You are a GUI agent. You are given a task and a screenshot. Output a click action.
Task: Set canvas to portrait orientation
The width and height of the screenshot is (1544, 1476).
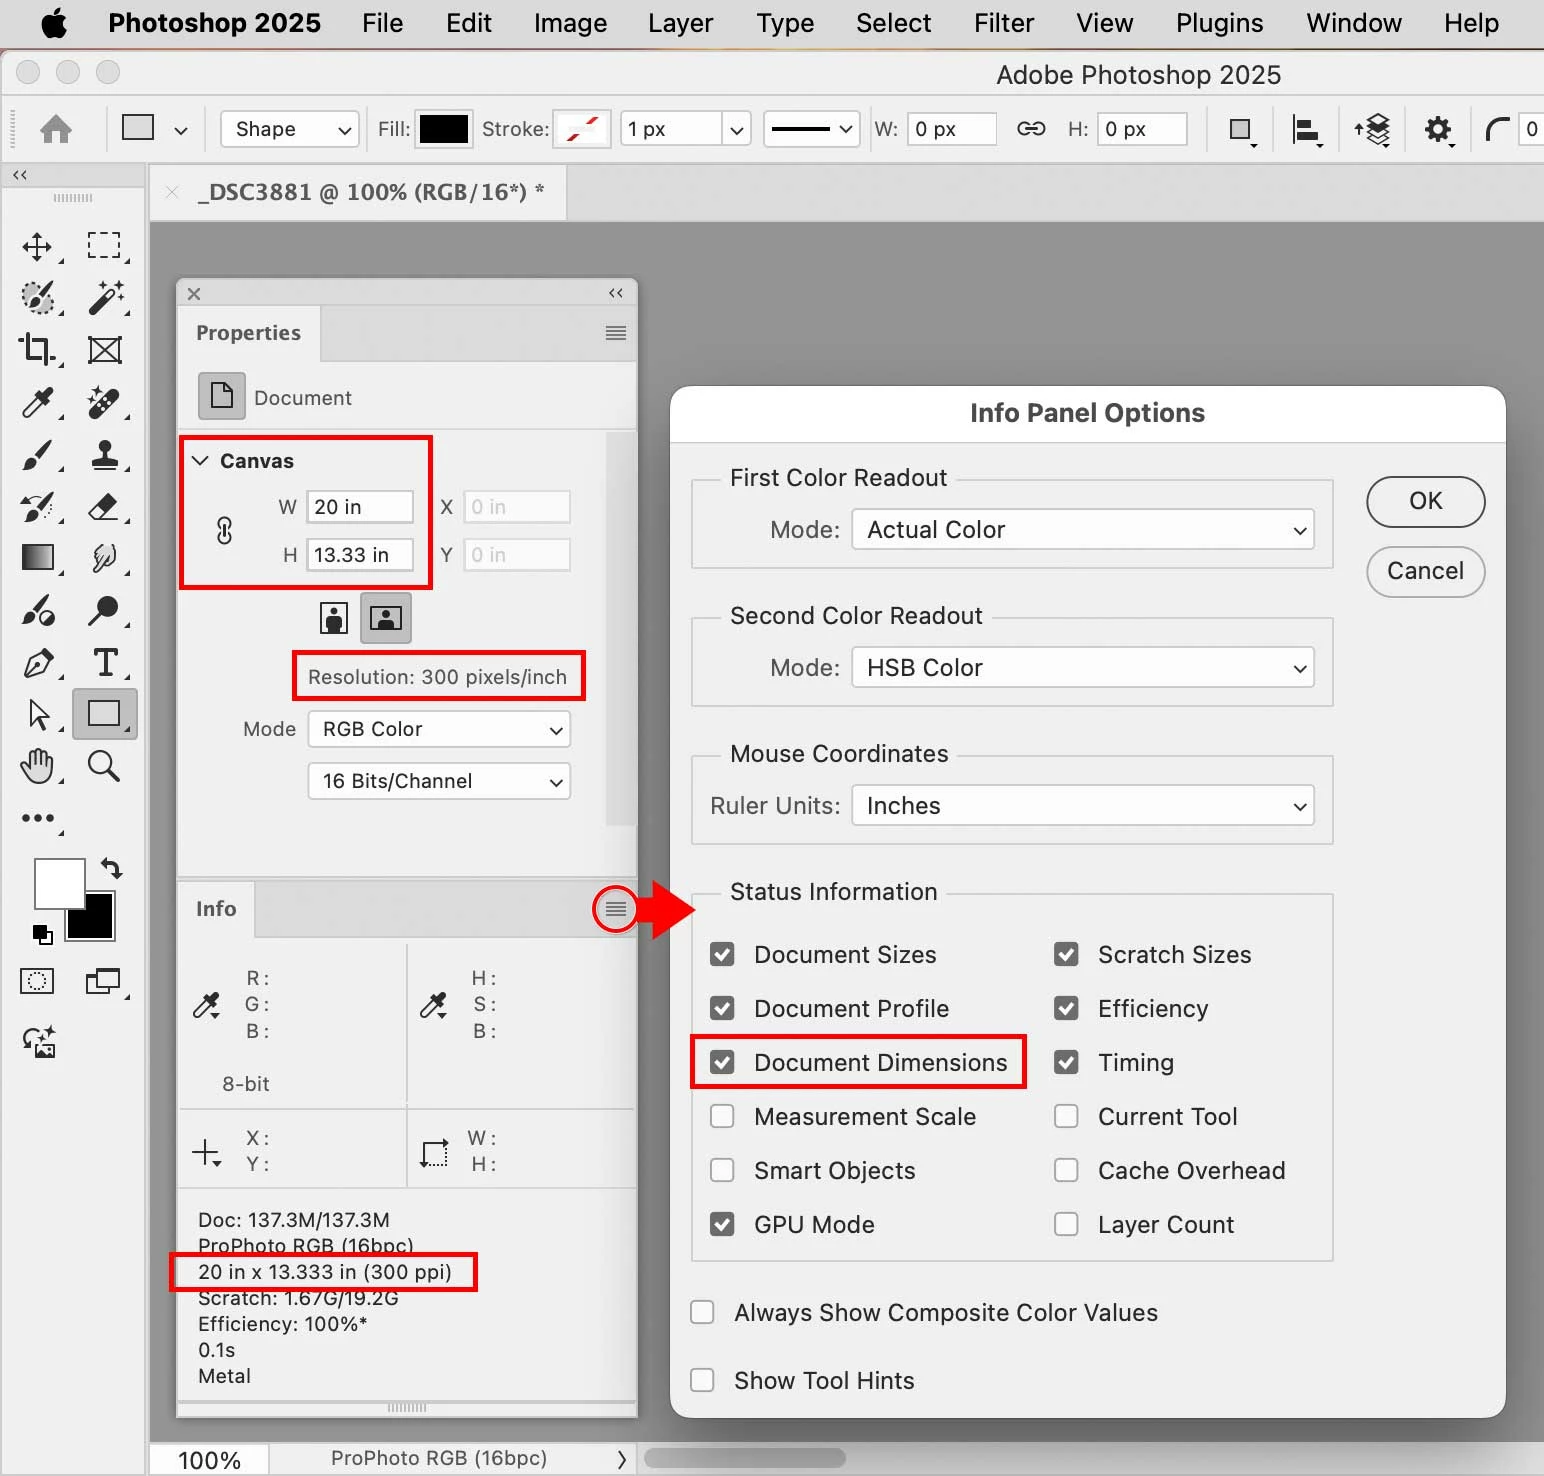coord(334,618)
